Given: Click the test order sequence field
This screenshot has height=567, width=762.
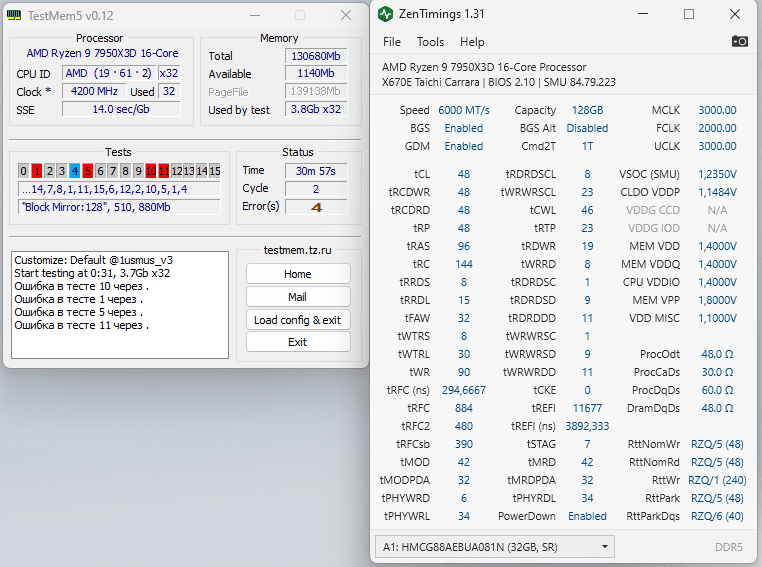Looking at the screenshot, I should point(119,189).
